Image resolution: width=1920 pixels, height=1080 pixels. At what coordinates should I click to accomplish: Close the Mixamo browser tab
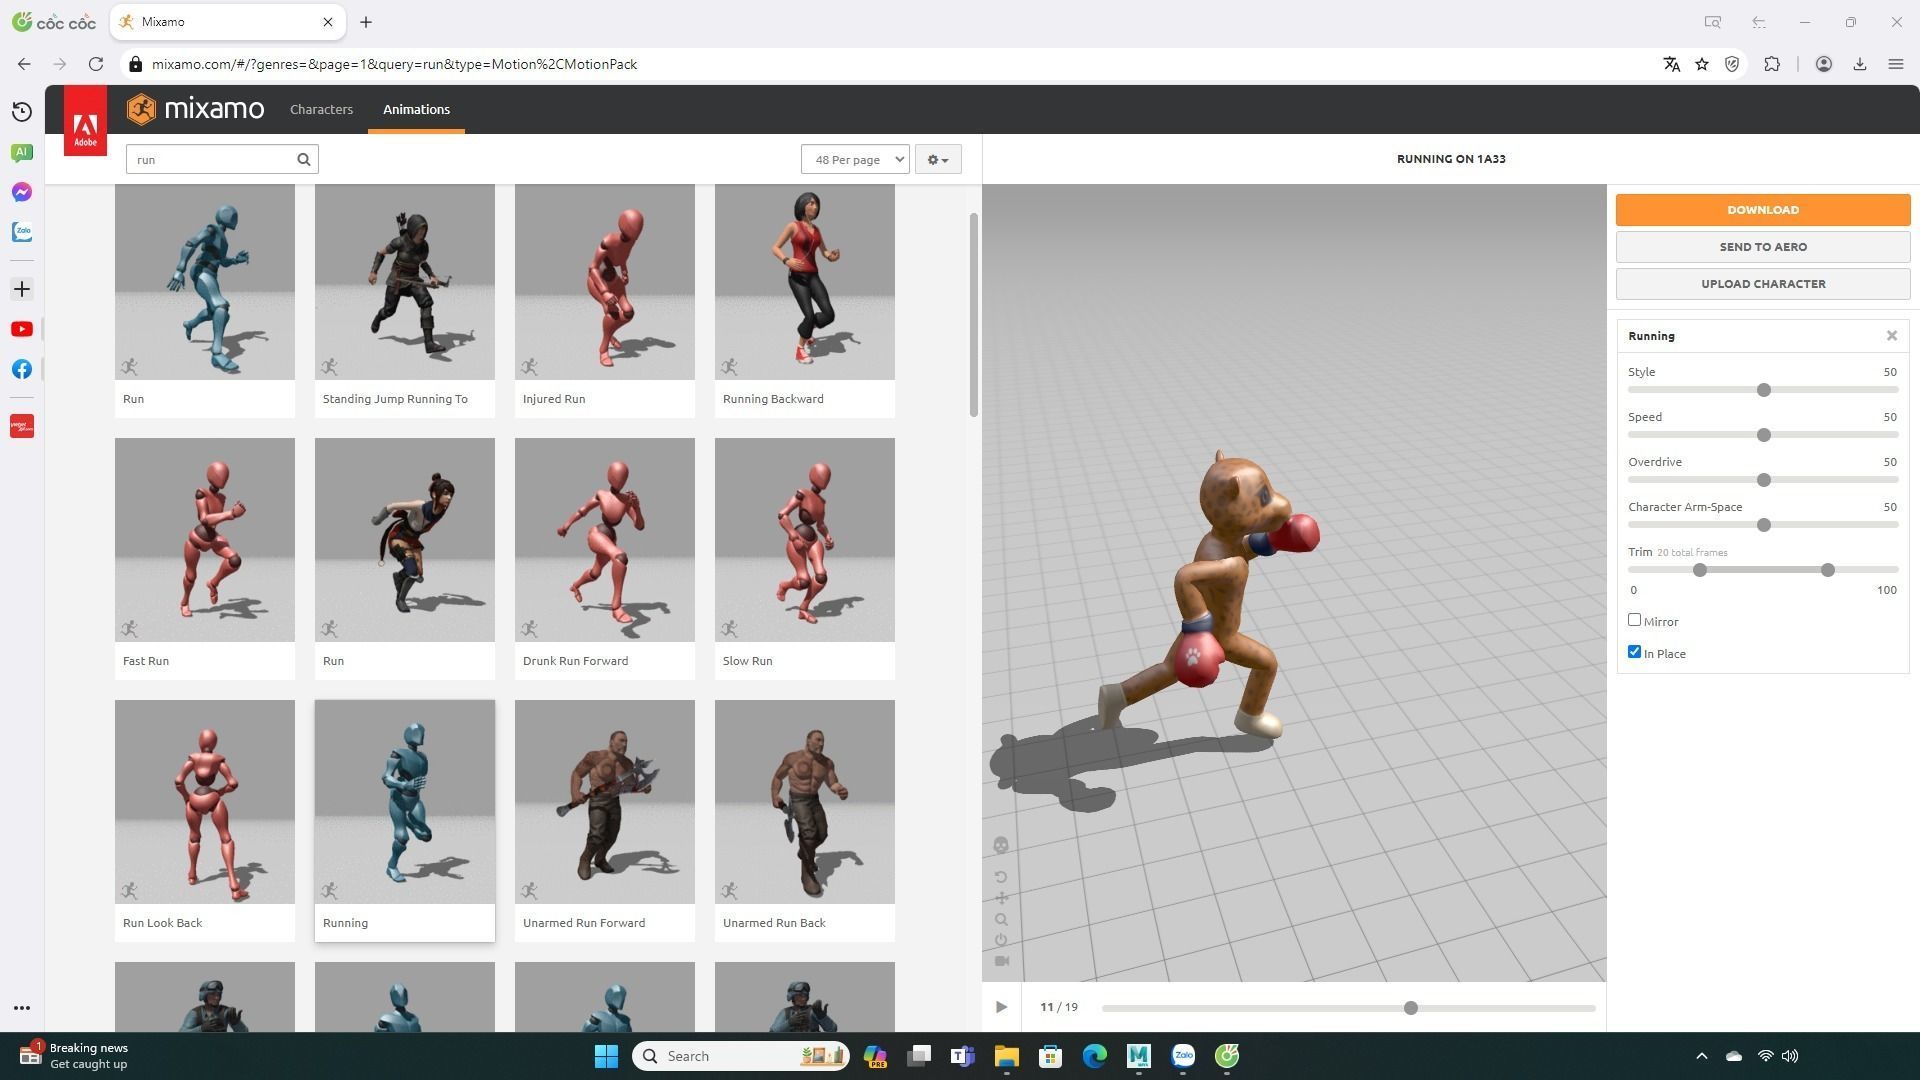pyautogui.click(x=328, y=22)
